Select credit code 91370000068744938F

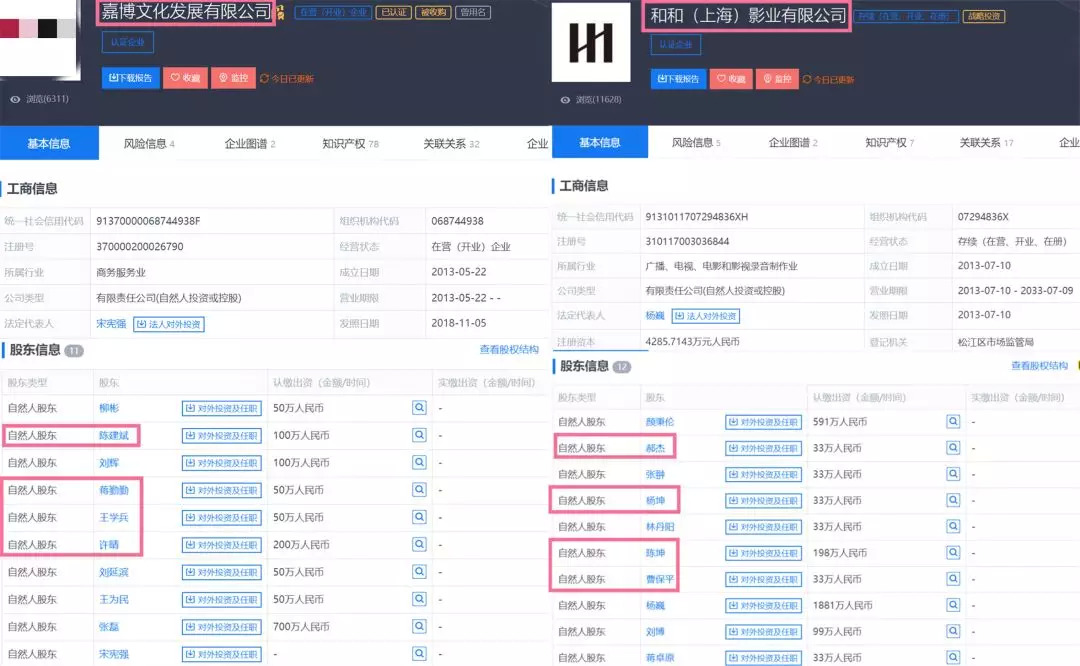pyautogui.click(x=148, y=221)
